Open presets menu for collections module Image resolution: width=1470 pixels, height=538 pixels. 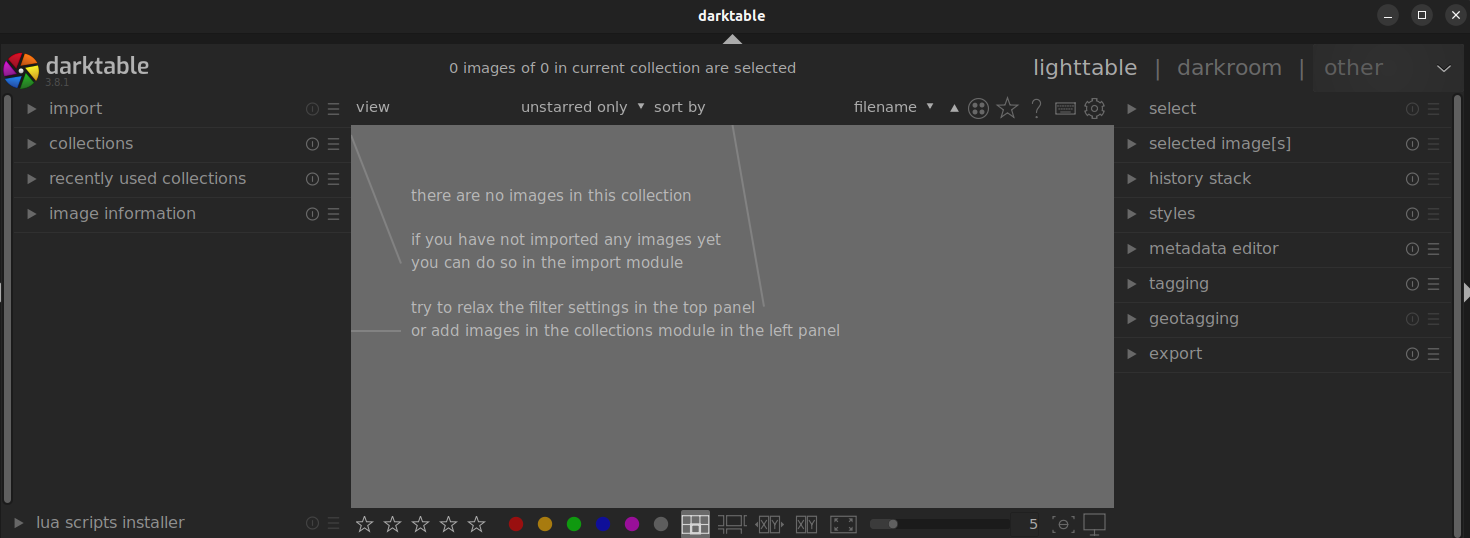coord(334,144)
